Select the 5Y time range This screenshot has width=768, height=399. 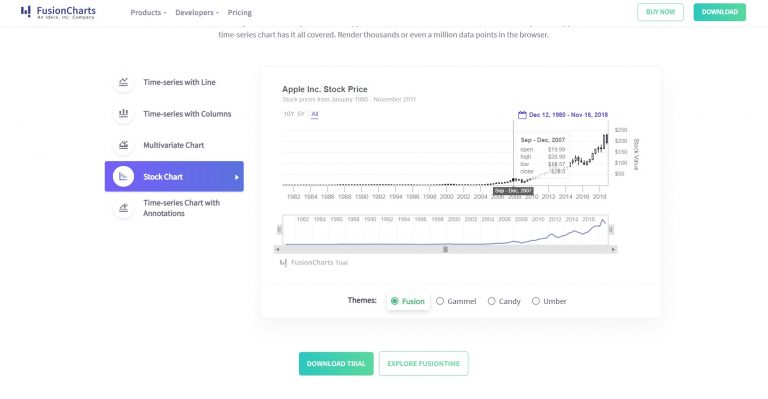point(301,114)
